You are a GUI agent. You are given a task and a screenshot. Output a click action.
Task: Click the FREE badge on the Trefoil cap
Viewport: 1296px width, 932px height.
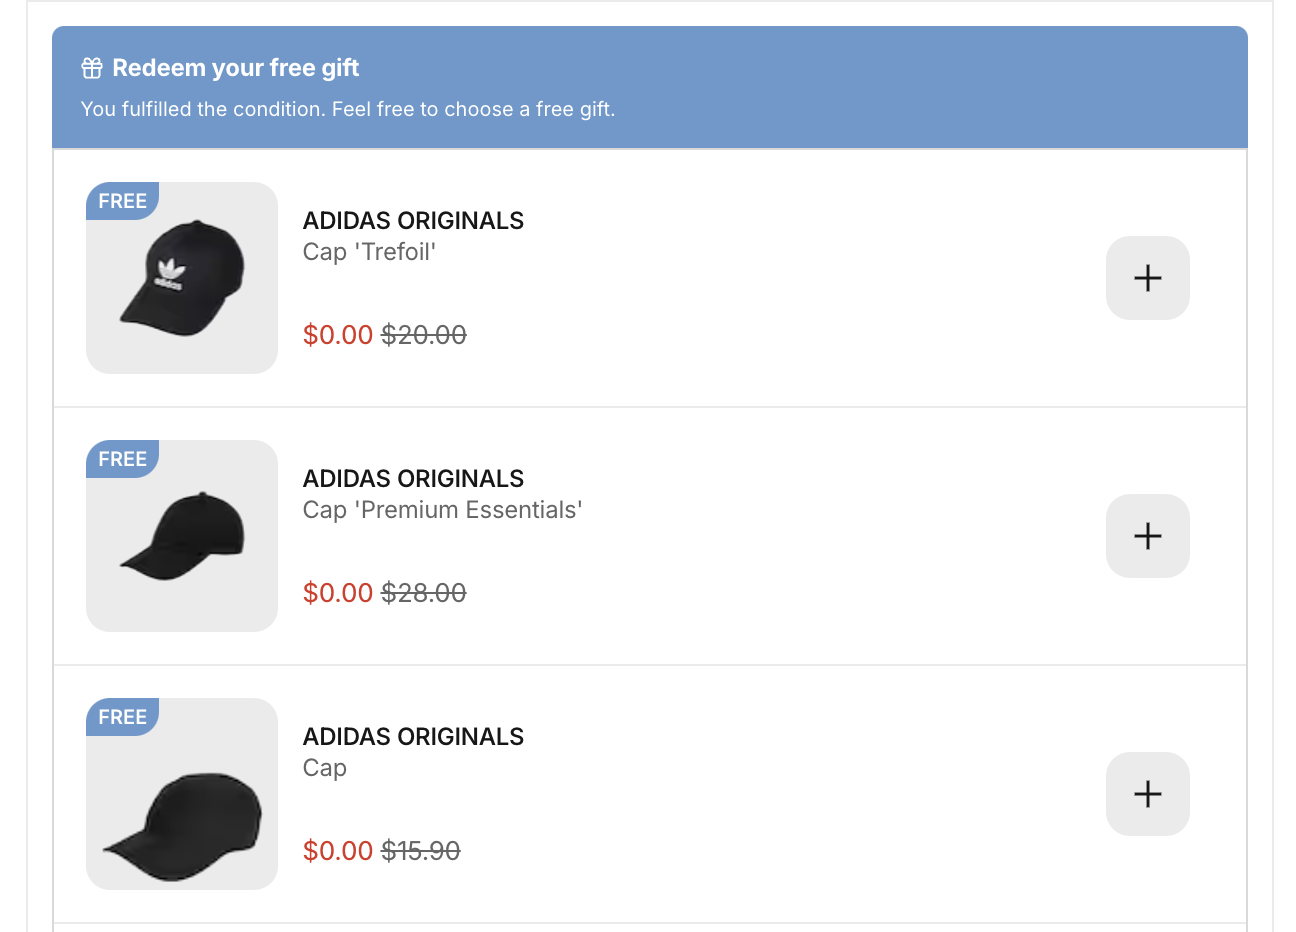122,201
